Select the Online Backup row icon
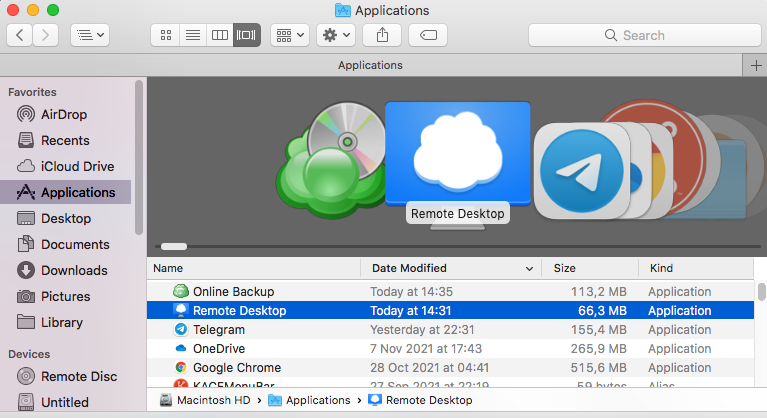Screen dimensions: 767x418 pyautogui.click(x=180, y=291)
